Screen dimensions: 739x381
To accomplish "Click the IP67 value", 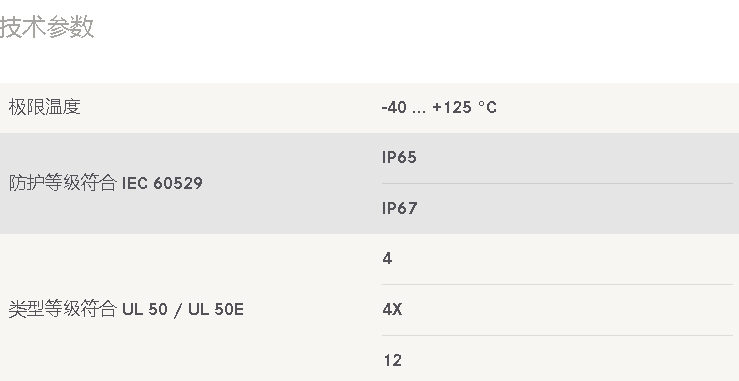I will pyautogui.click(x=399, y=208).
